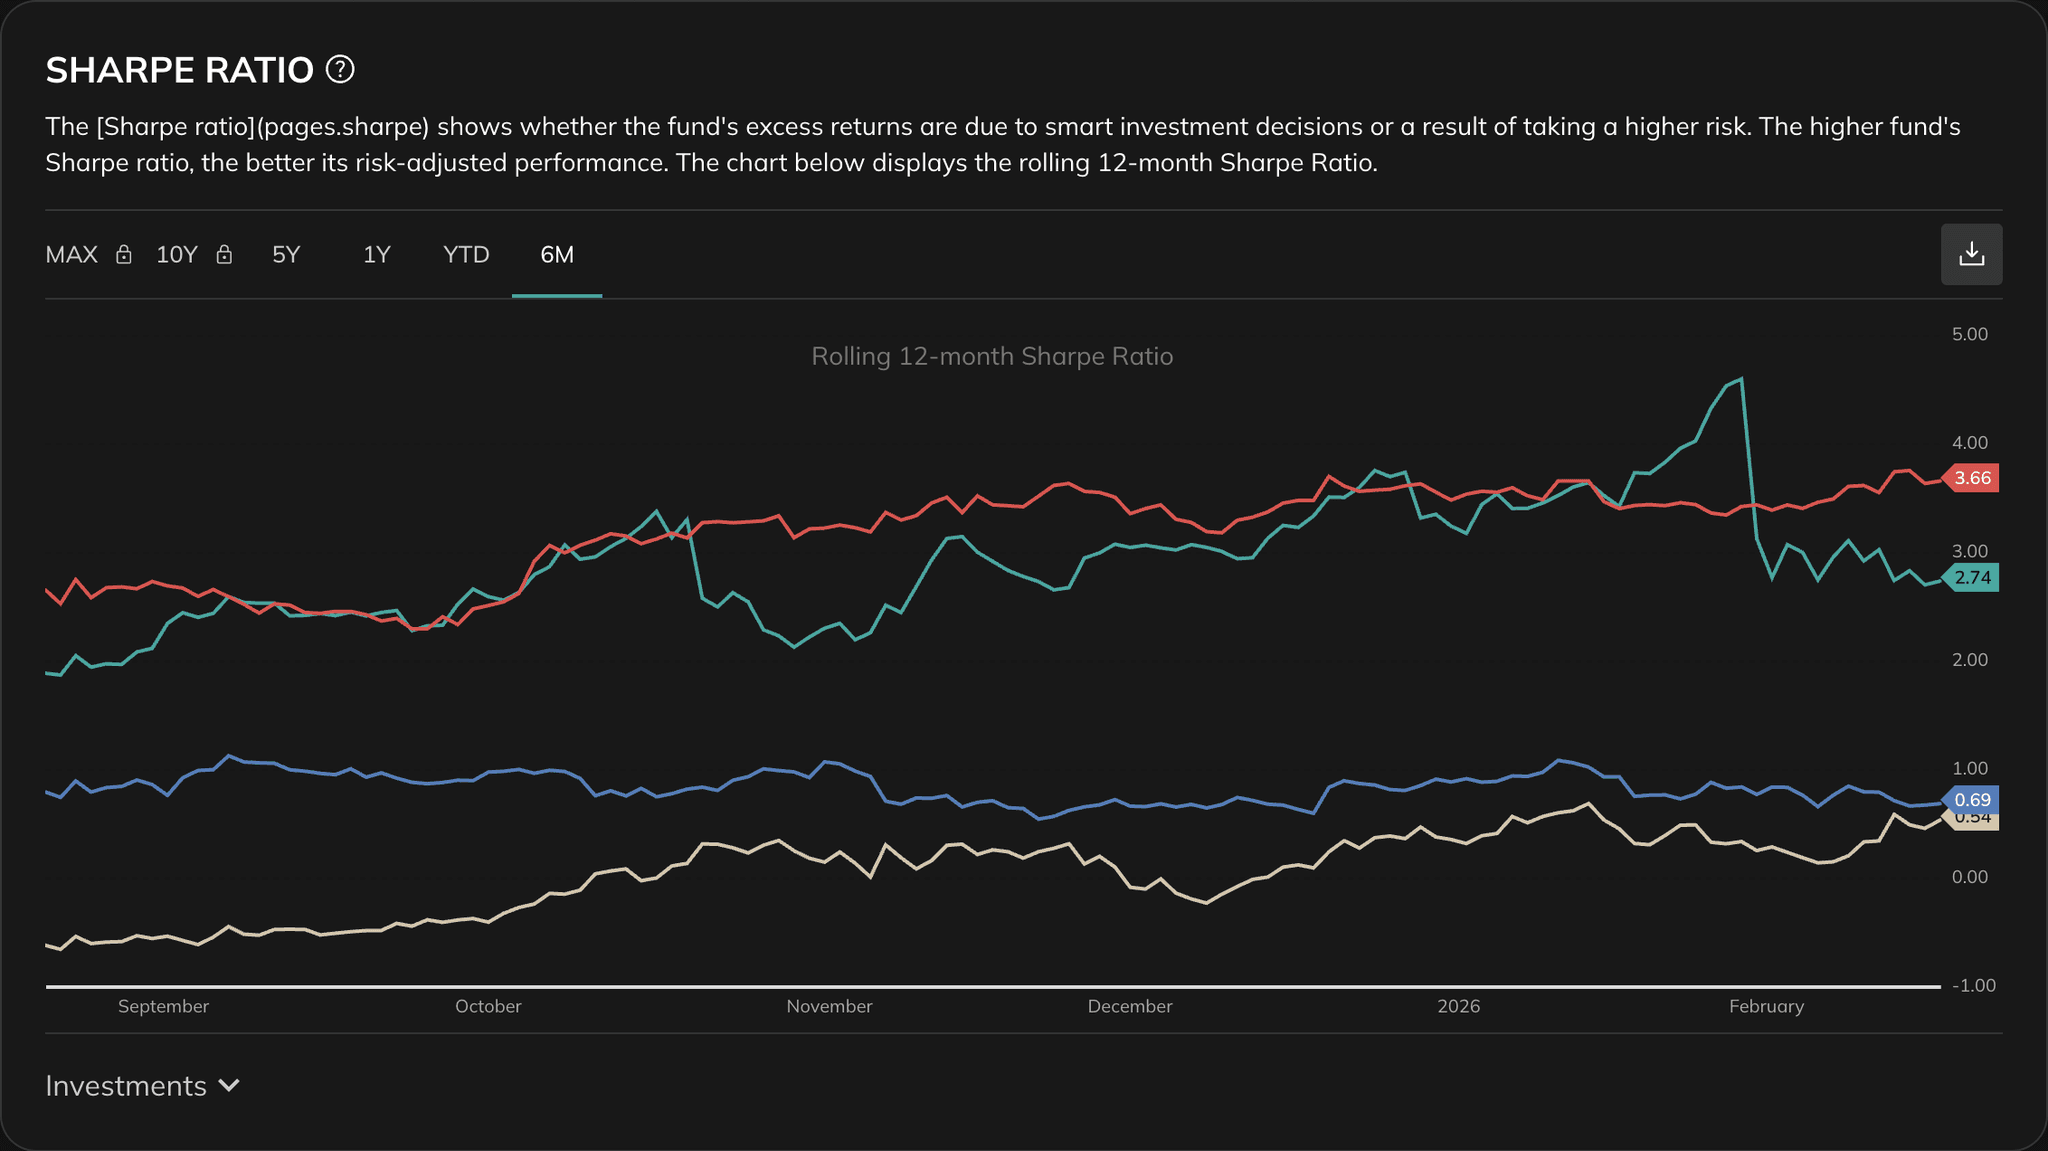Select the MAX time range
Screen dimensions: 2048x1151
tap(70, 255)
